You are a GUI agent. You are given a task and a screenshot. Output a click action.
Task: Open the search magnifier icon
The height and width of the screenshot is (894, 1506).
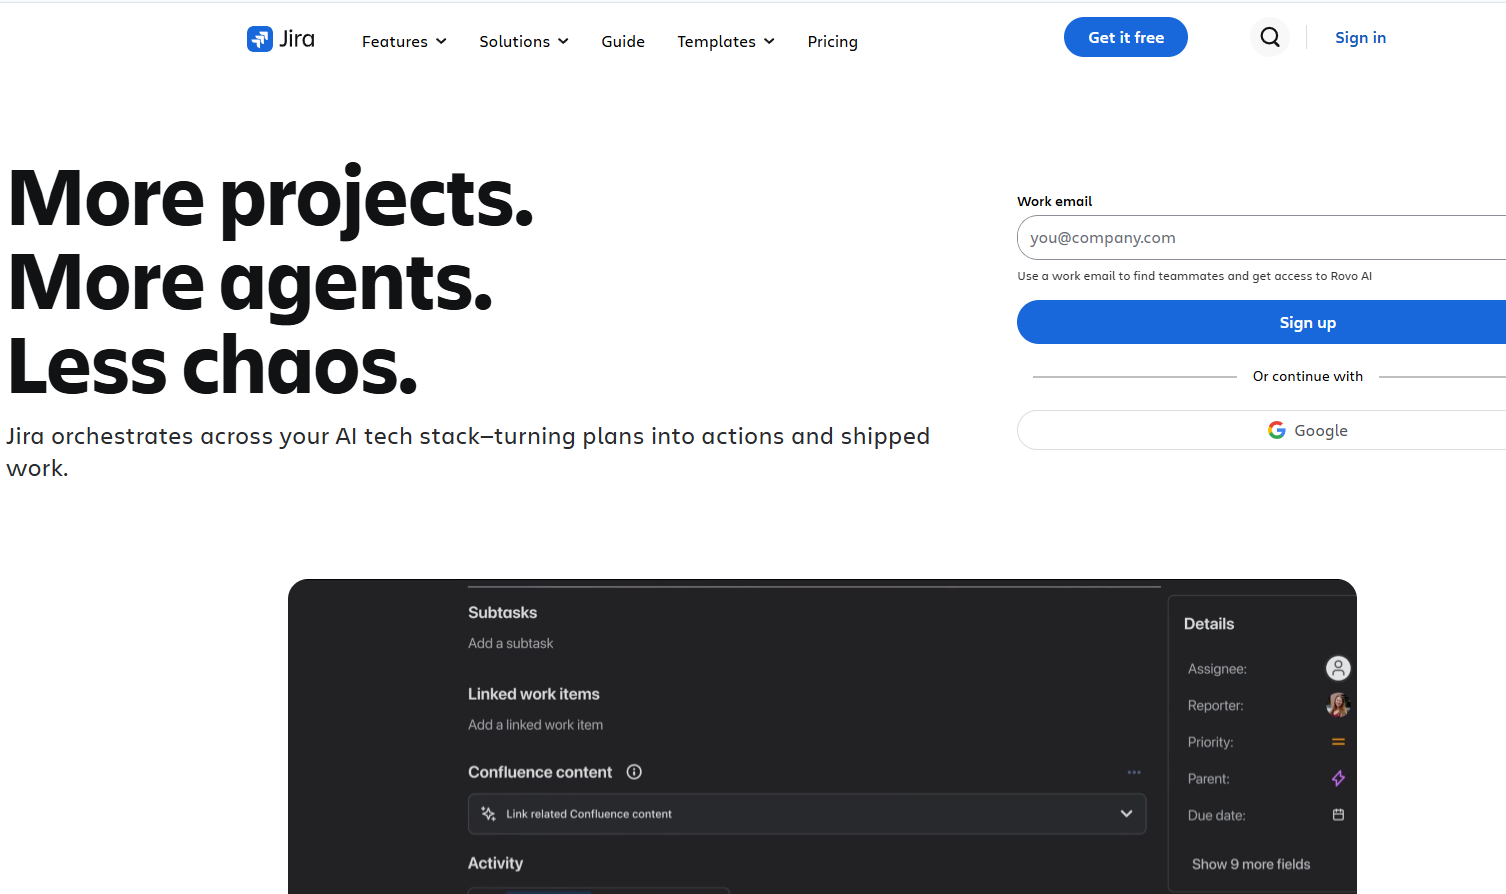click(1270, 37)
